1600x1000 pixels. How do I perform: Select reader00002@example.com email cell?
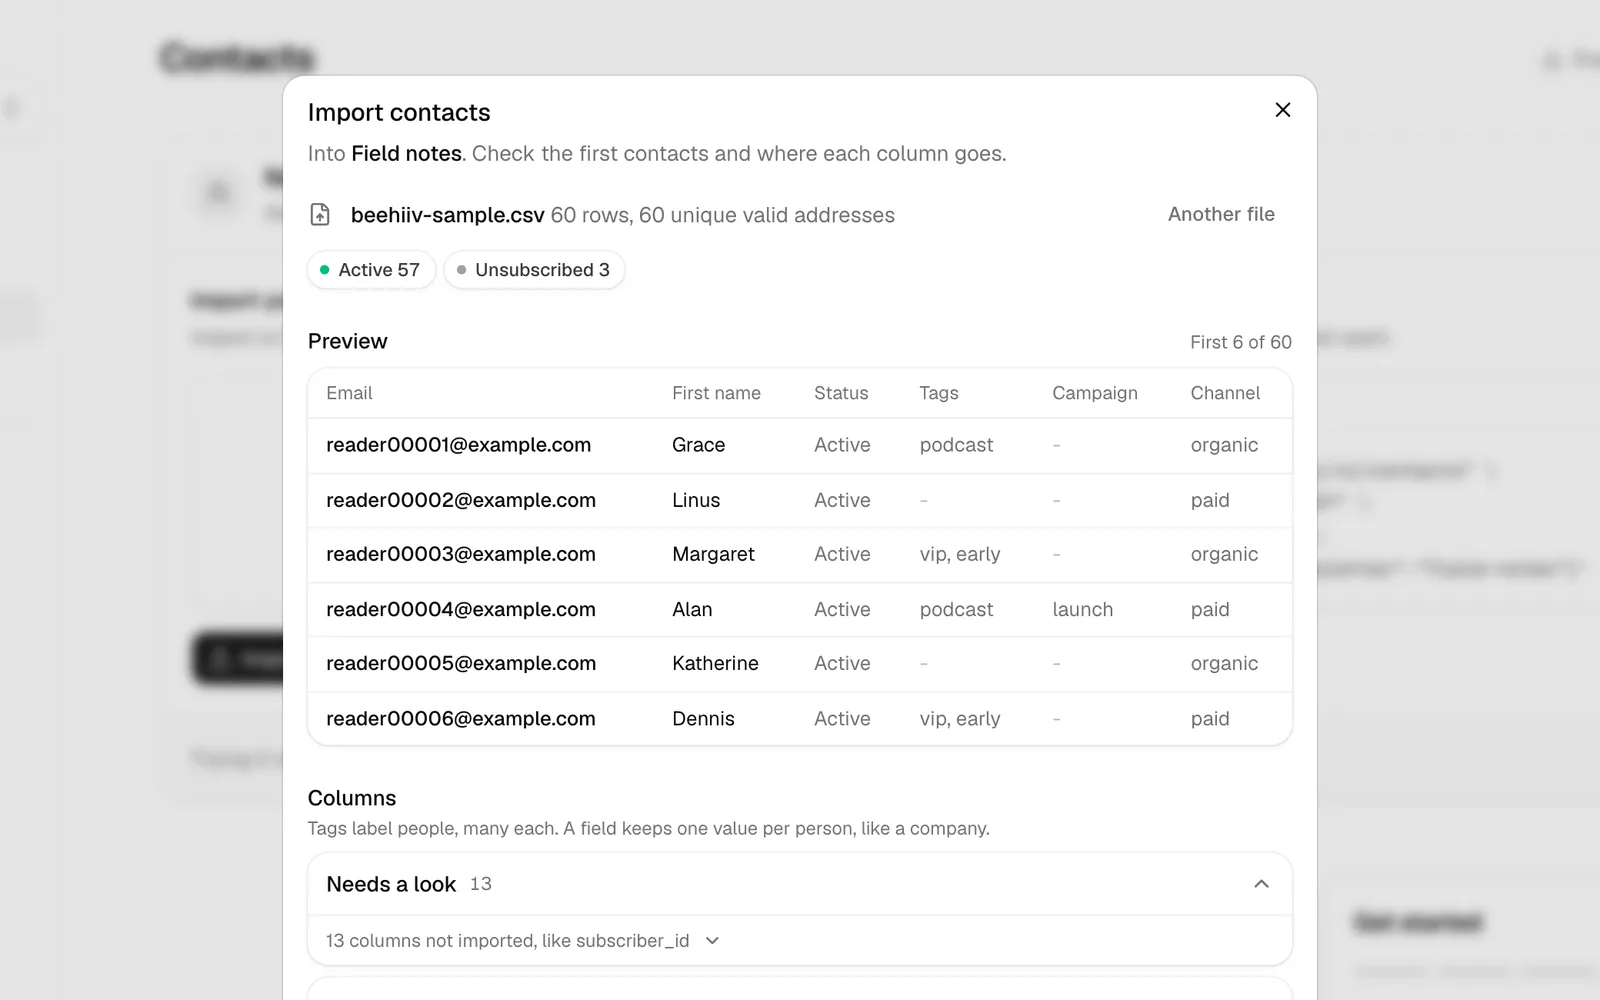[x=461, y=500]
